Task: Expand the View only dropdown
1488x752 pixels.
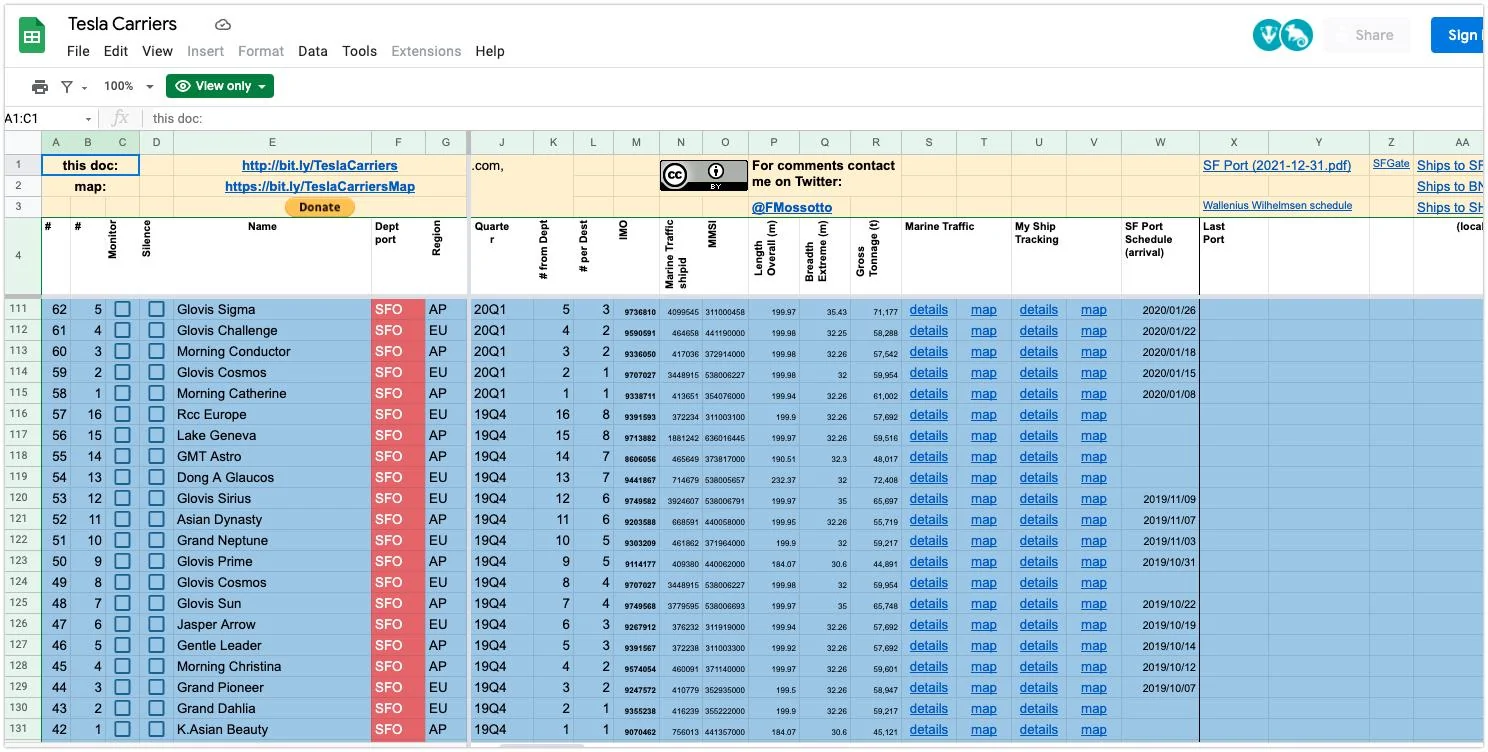Action: click(220, 87)
